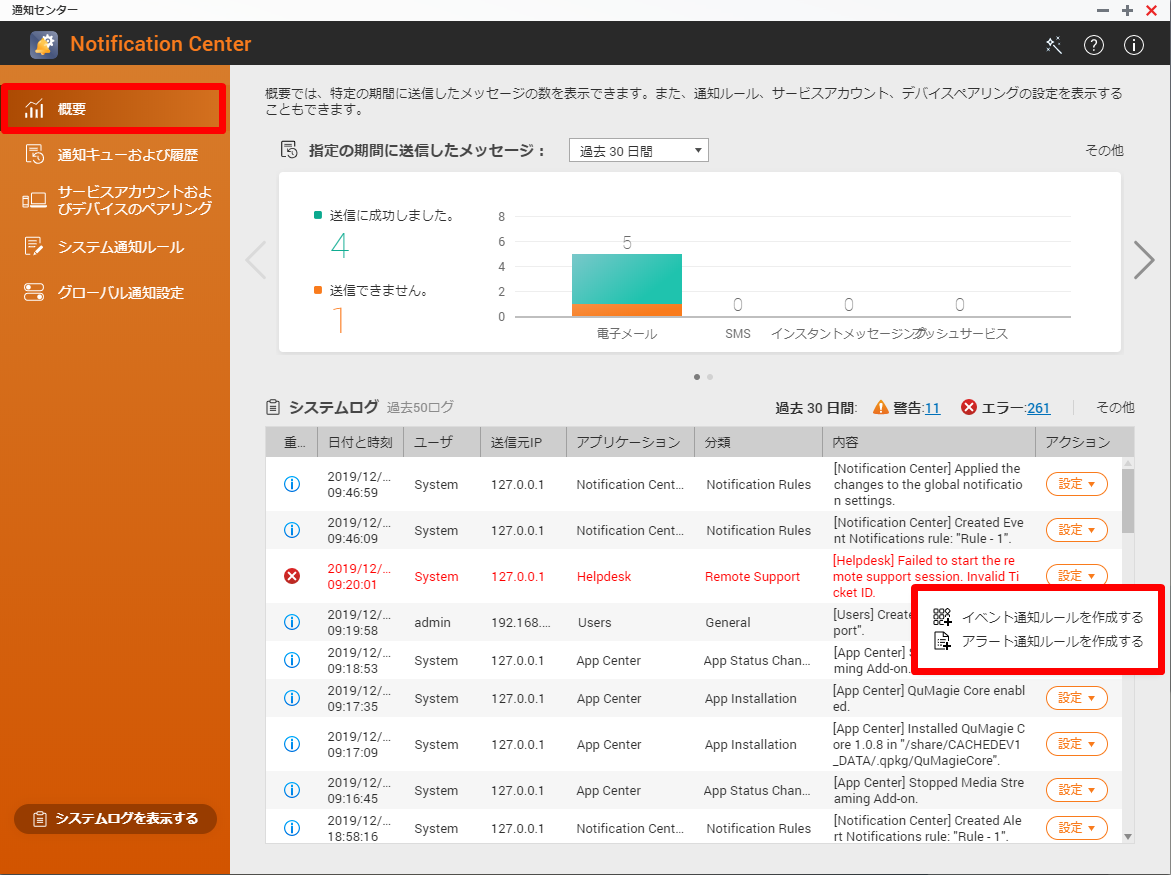Open 通知キューおよび履歴 in sidebar
Screen dimensions: 1171x875
click(x=127, y=155)
